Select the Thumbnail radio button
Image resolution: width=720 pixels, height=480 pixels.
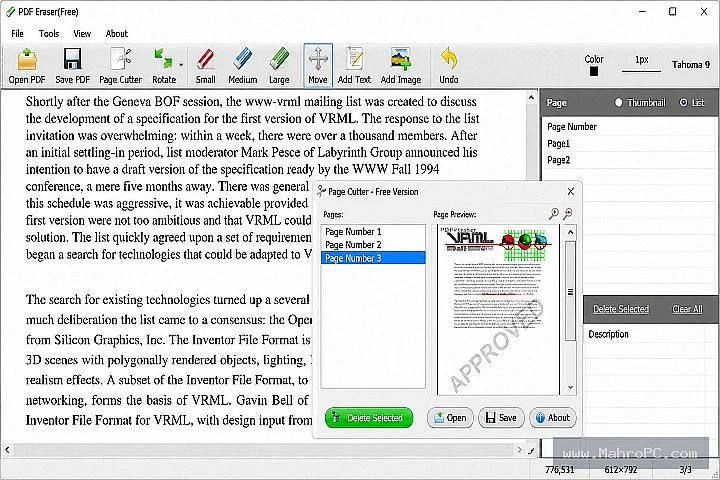[x=619, y=102]
